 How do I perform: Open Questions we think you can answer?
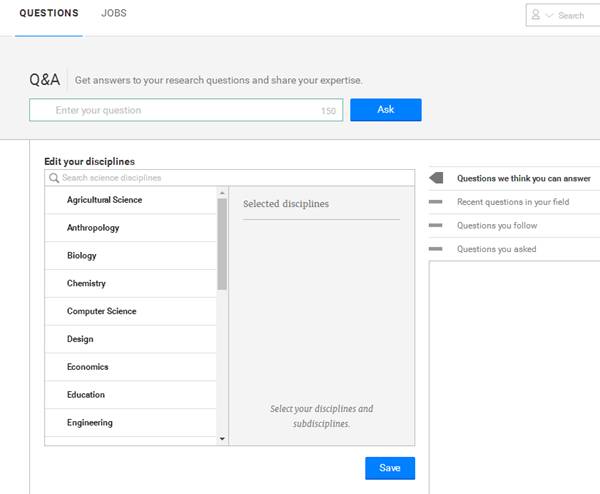click(x=523, y=178)
